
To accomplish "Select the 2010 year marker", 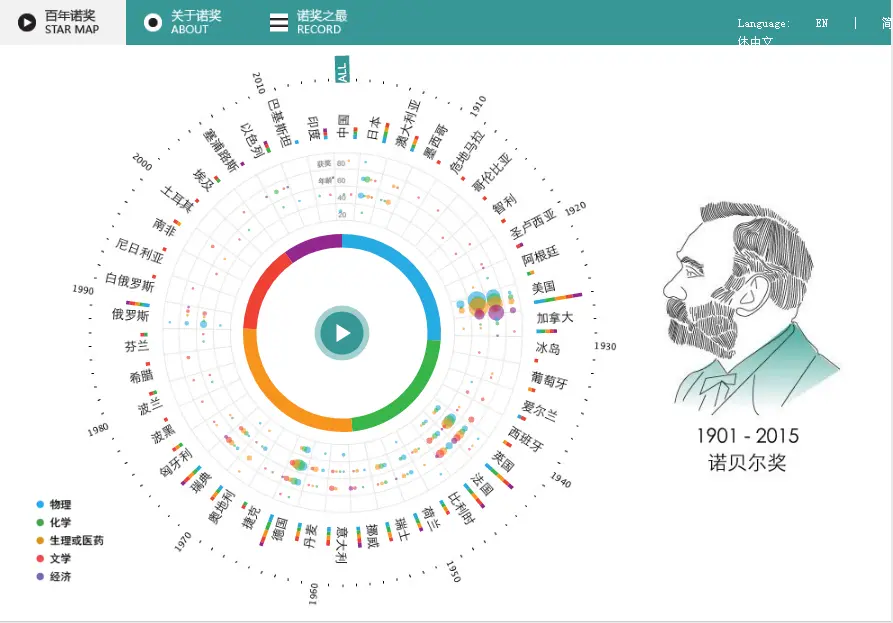I will click(259, 83).
